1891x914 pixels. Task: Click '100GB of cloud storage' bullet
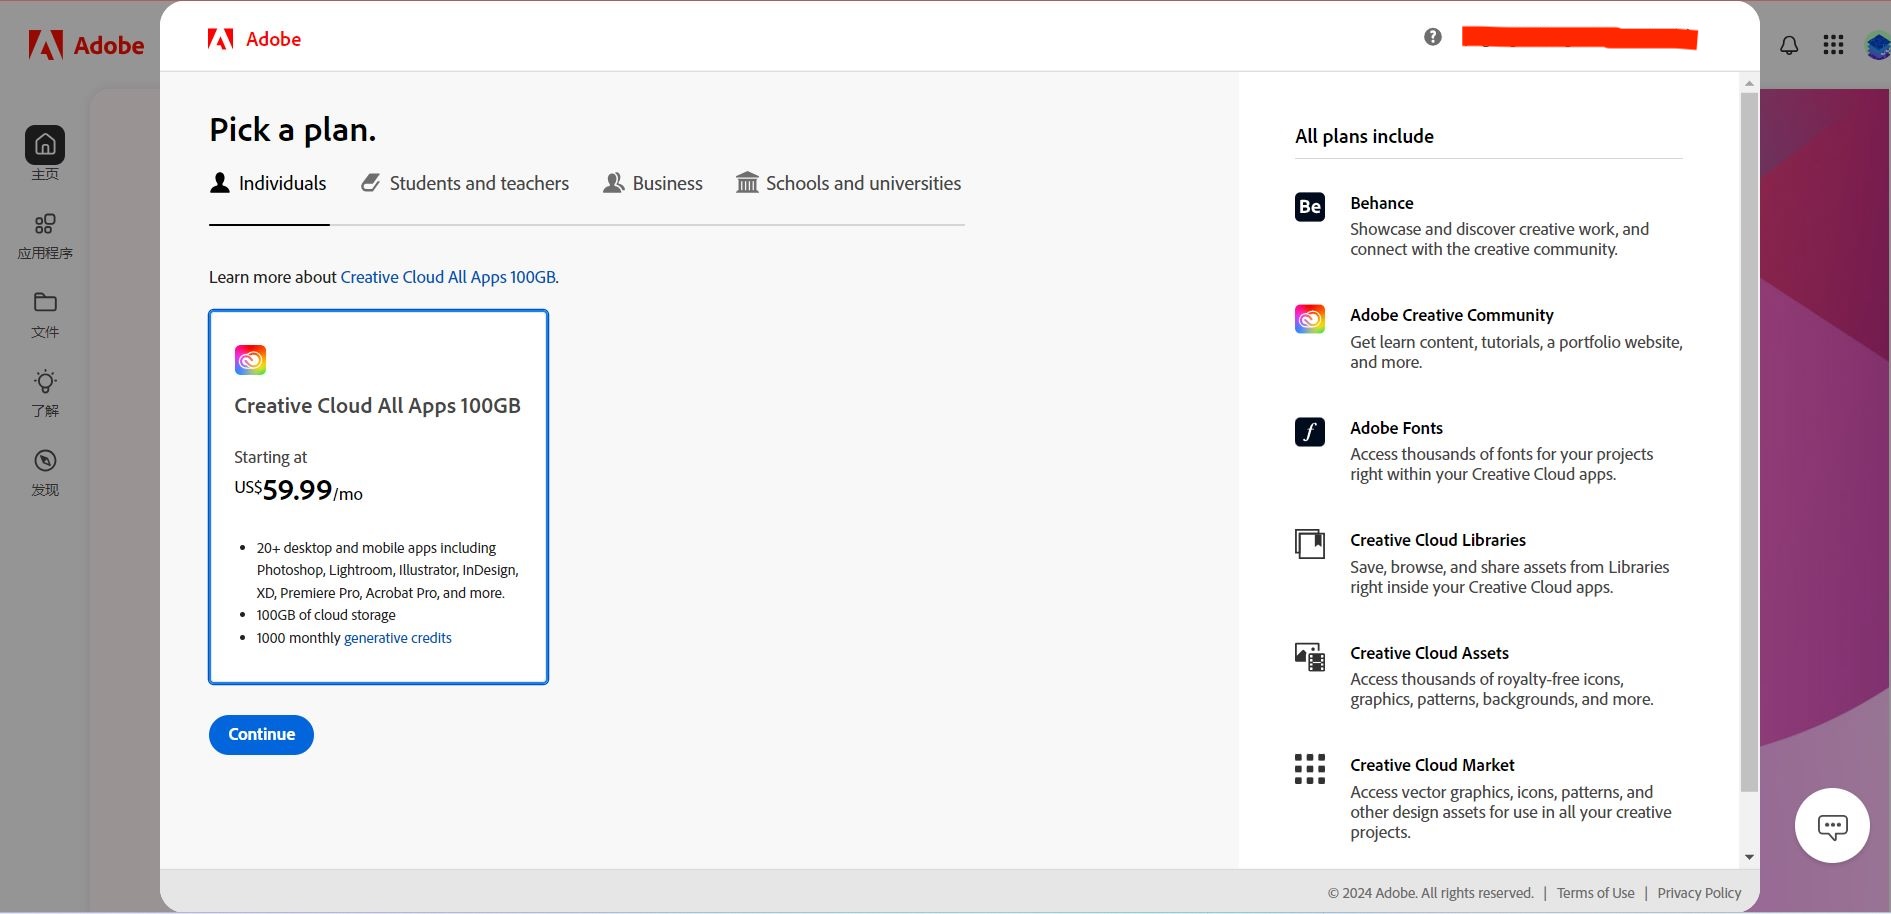click(326, 615)
